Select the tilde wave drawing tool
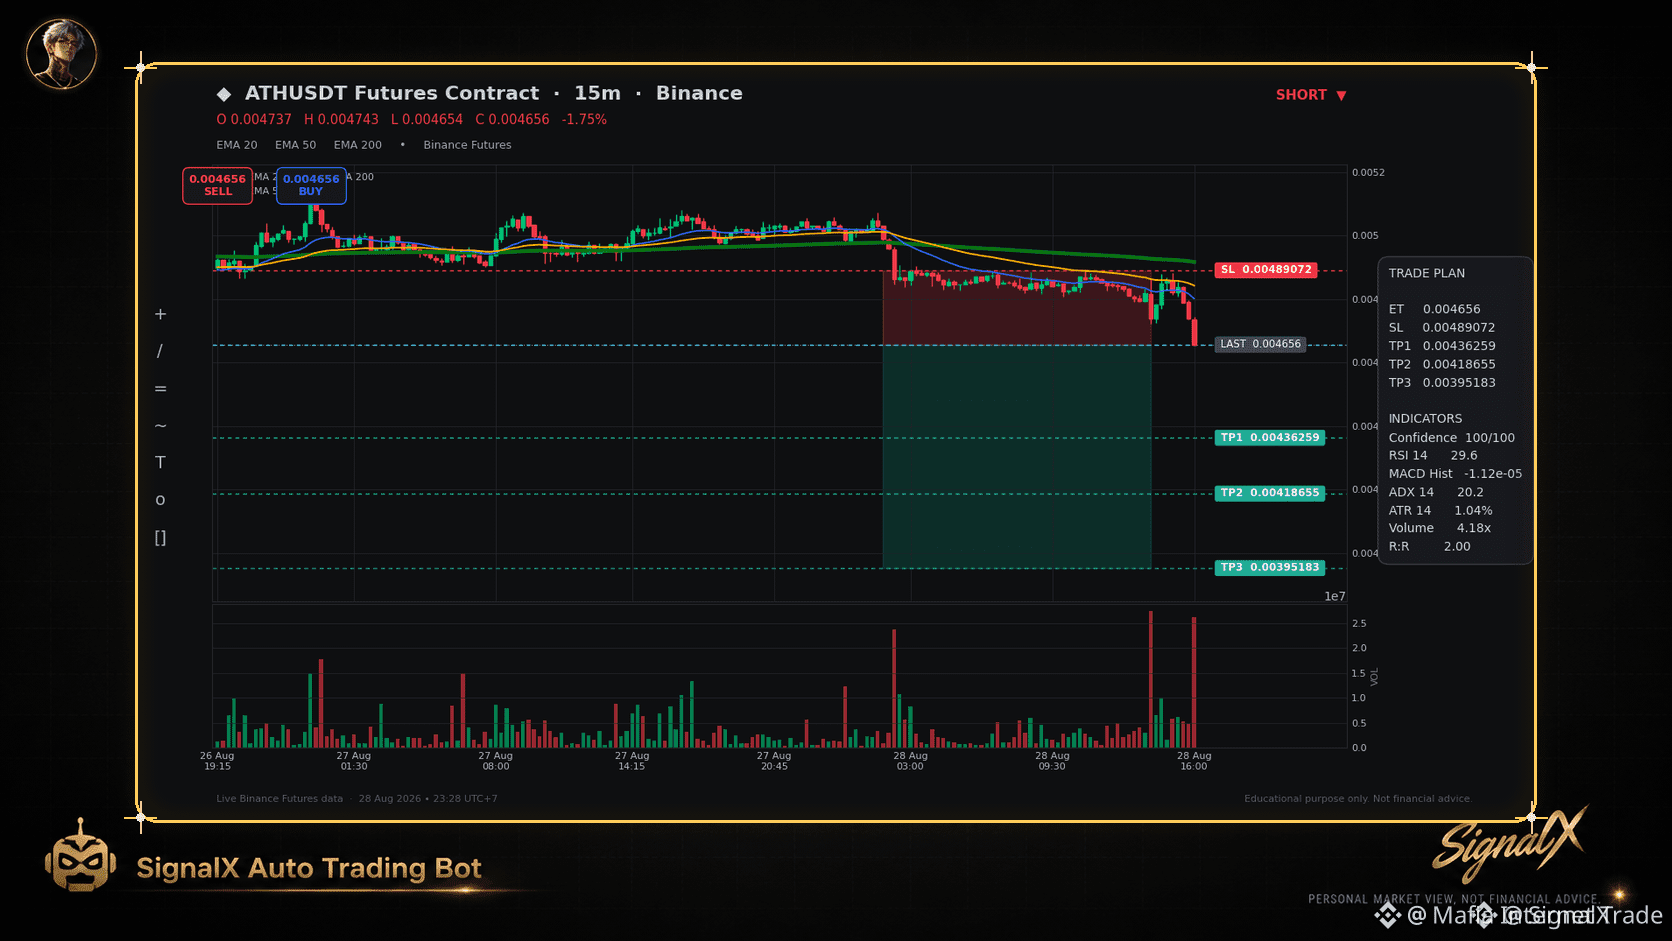This screenshot has height=941, width=1672. (160, 426)
